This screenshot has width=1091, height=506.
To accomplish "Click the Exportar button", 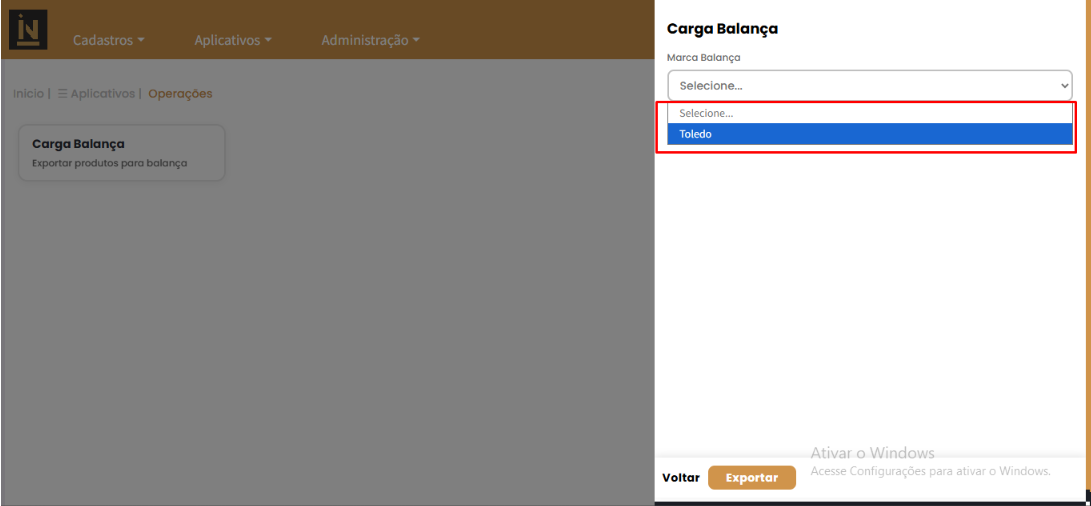I will click(x=751, y=478).
